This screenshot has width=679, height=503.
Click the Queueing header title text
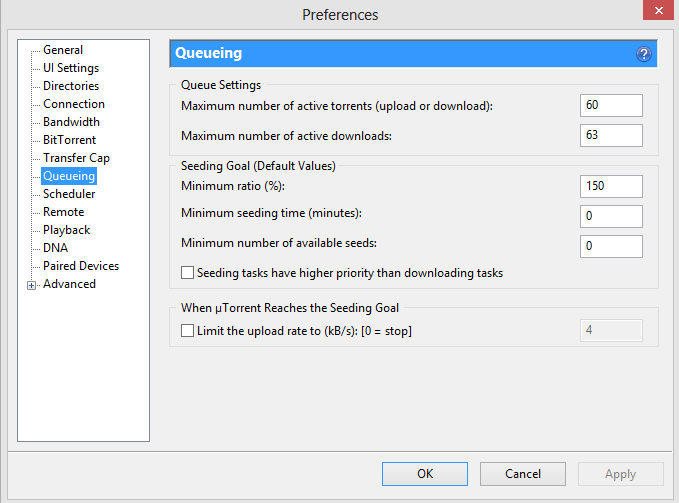tap(208, 53)
